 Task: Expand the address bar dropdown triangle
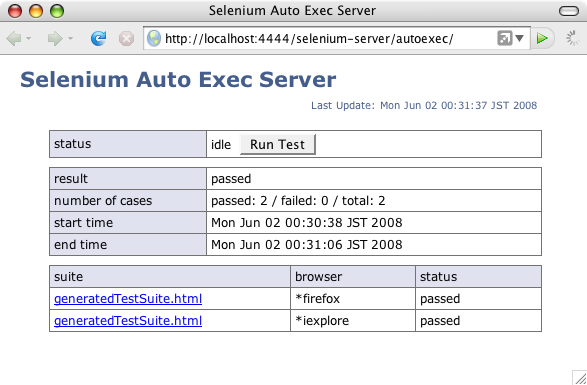(519, 38)
